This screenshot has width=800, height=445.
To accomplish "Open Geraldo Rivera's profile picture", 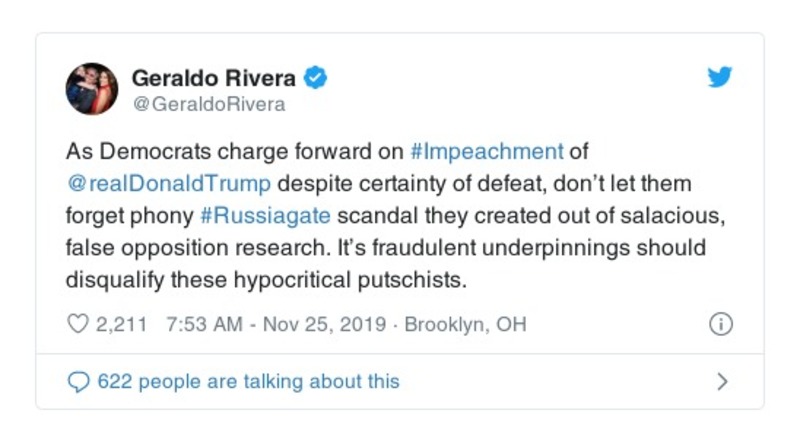I will (x=92, y=88).
